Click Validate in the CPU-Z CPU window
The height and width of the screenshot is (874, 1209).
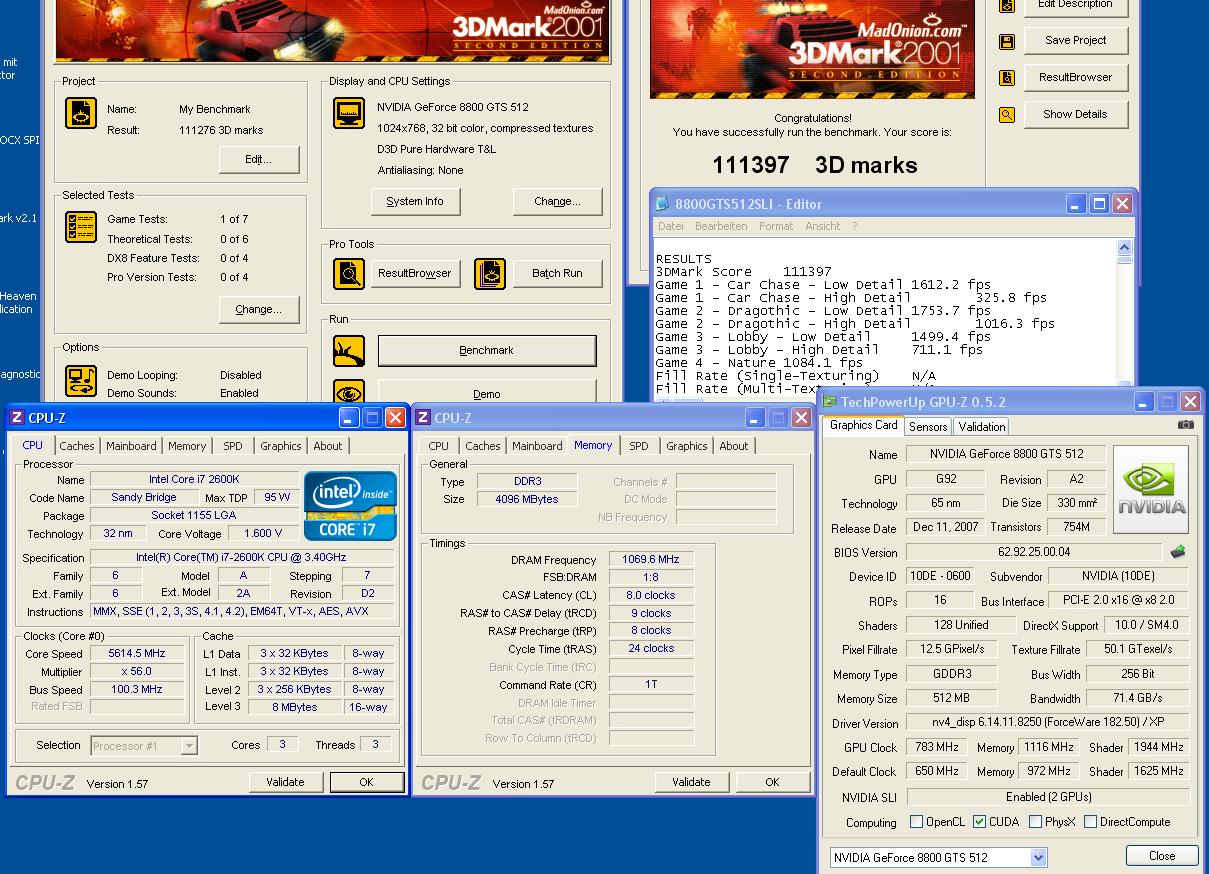point(285,782)
